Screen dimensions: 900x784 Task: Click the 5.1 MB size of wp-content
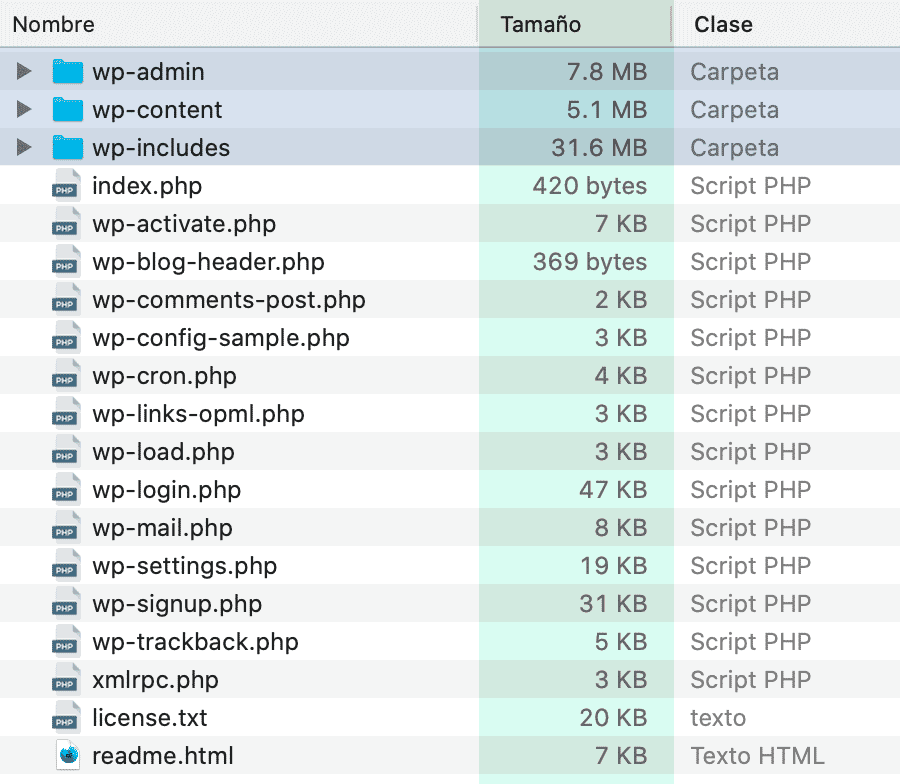coord(607,110)
